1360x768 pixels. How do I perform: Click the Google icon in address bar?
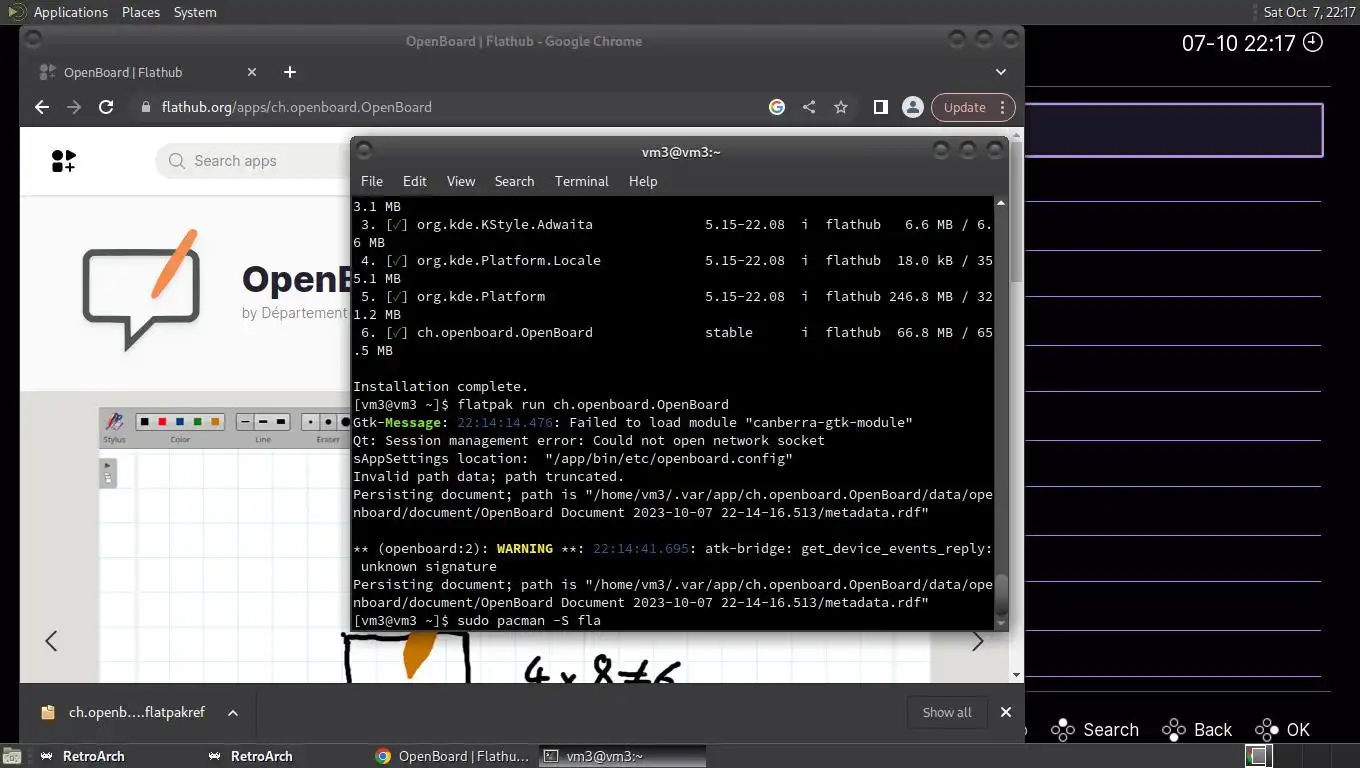[777, 107]
